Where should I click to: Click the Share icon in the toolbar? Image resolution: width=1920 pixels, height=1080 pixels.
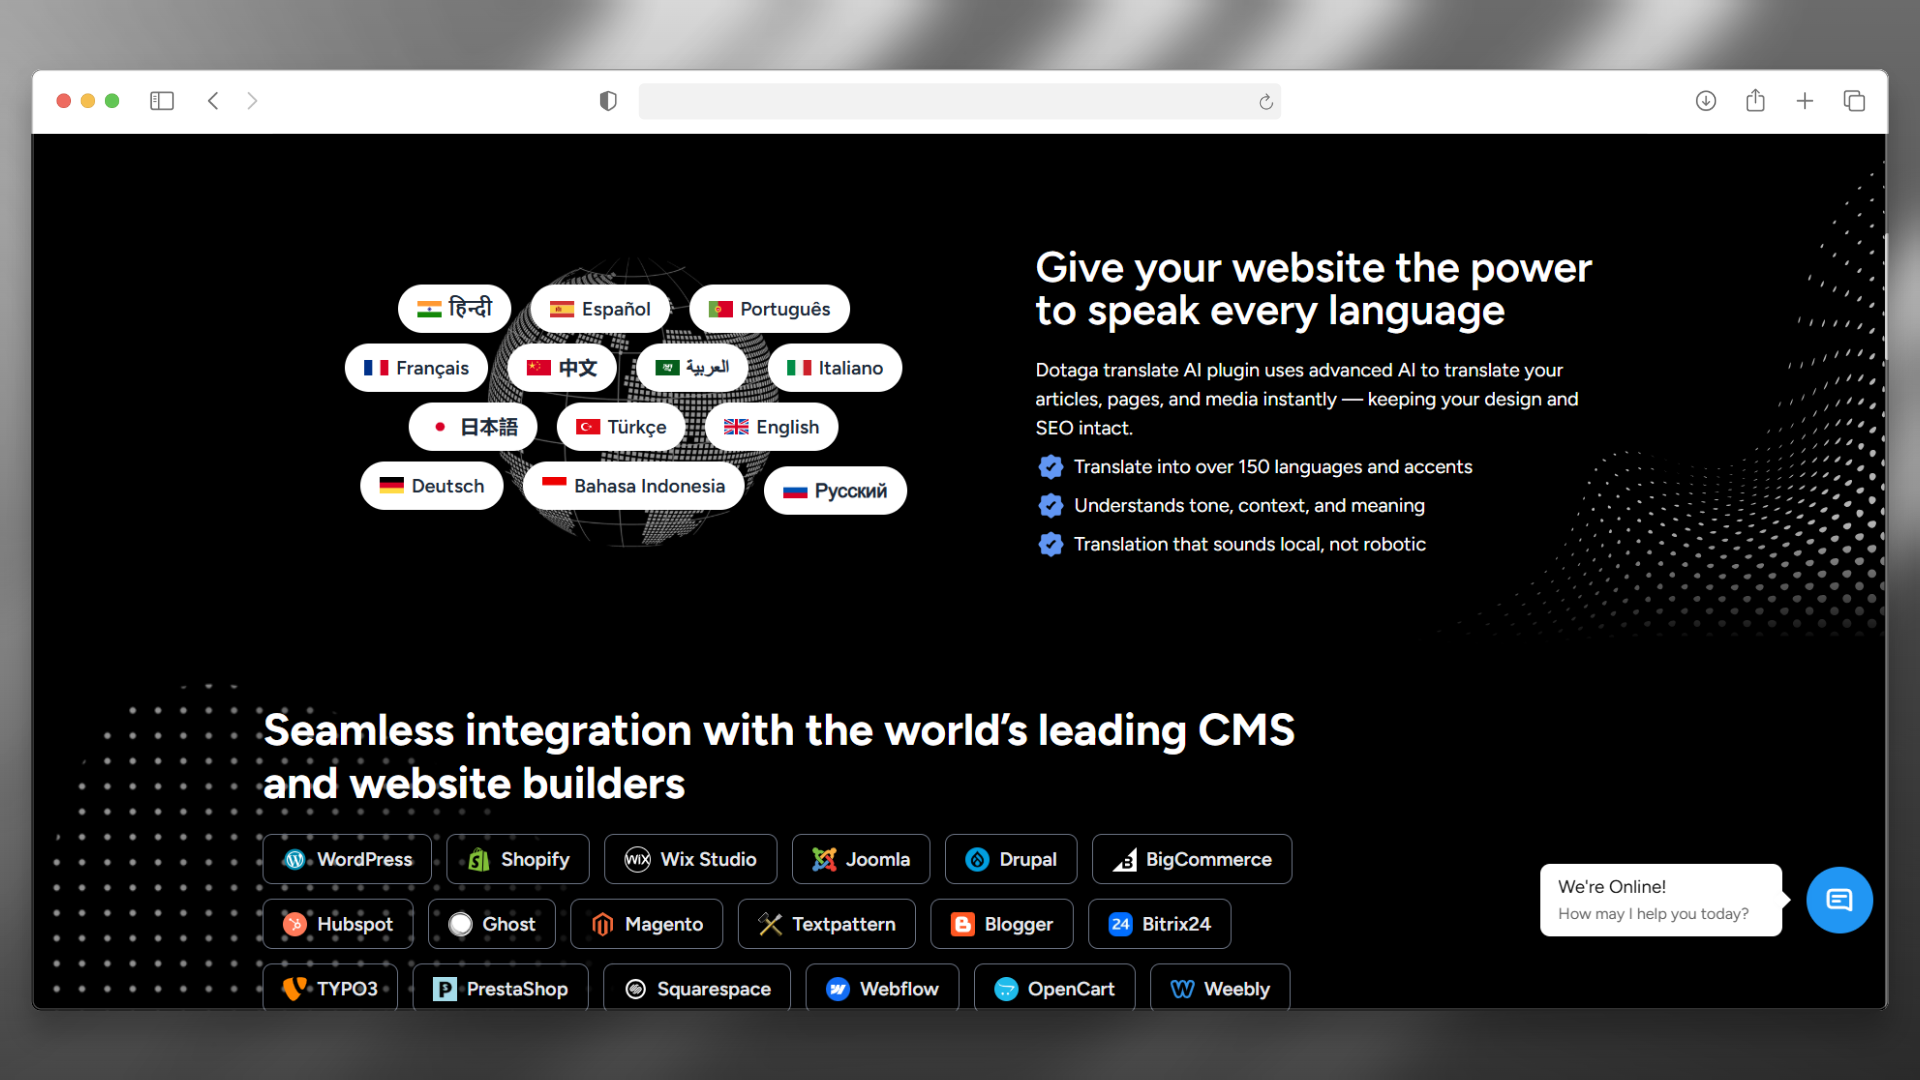pyautogui.click(x=1755, y=100)
